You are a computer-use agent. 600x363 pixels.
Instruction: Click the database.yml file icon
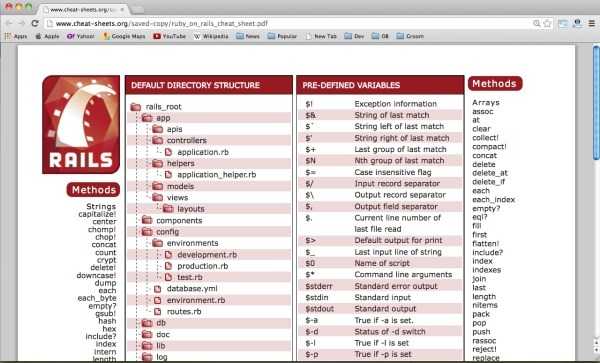[x=158, y=288]
